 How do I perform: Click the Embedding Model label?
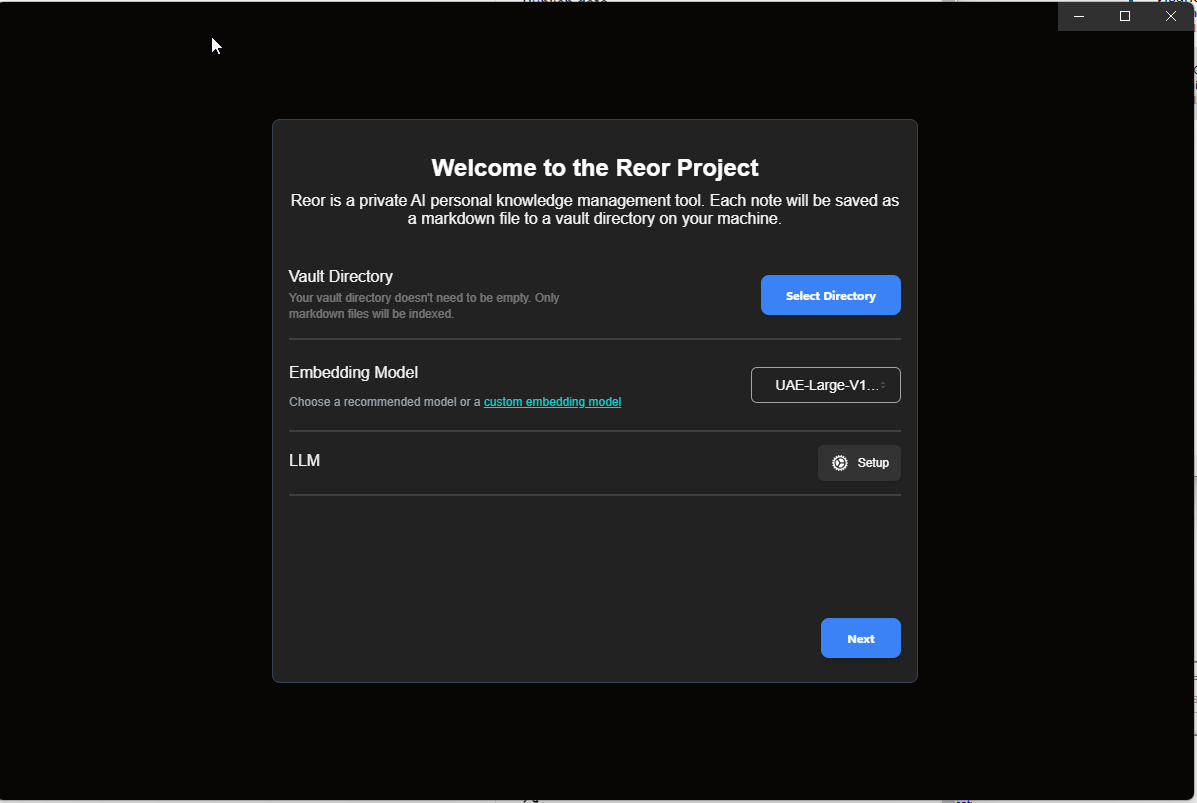(x=353, y=372)
